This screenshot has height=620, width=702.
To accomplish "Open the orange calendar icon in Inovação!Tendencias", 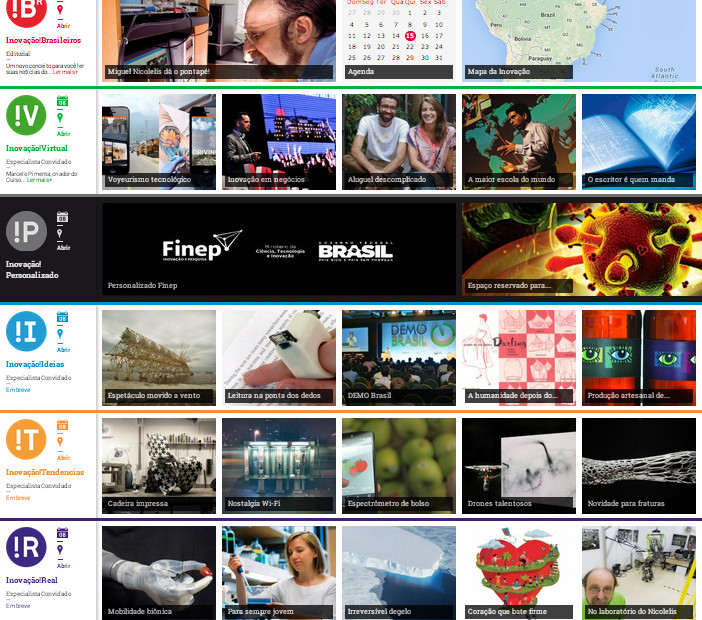I will point(62,425).
